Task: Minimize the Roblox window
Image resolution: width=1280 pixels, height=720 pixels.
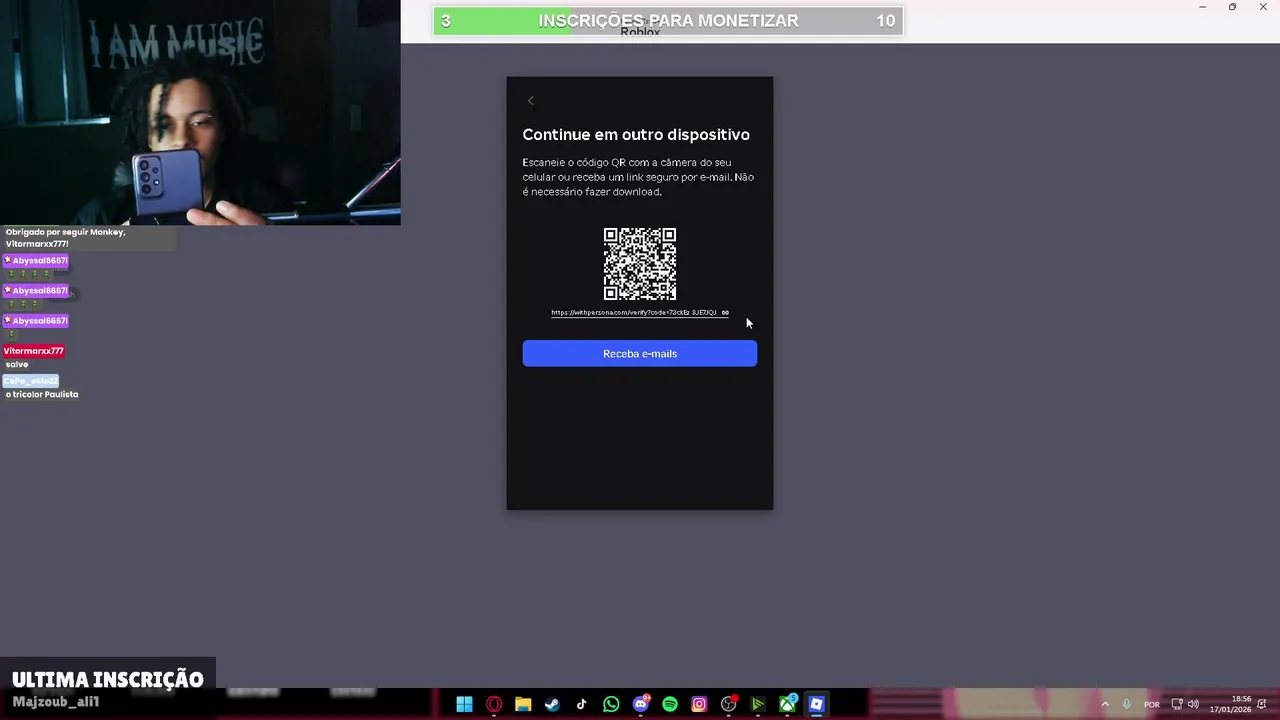Action: [1203, 7]
